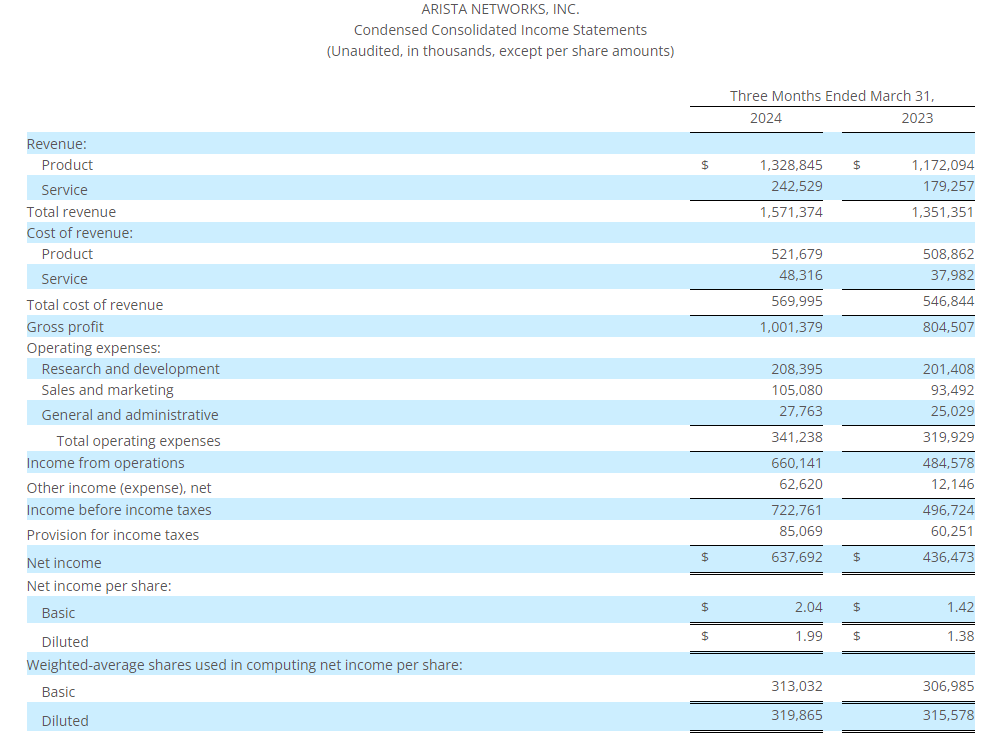Click tax provision value 60,251
This screenshot has height=741, width=998.
[952, 532]
